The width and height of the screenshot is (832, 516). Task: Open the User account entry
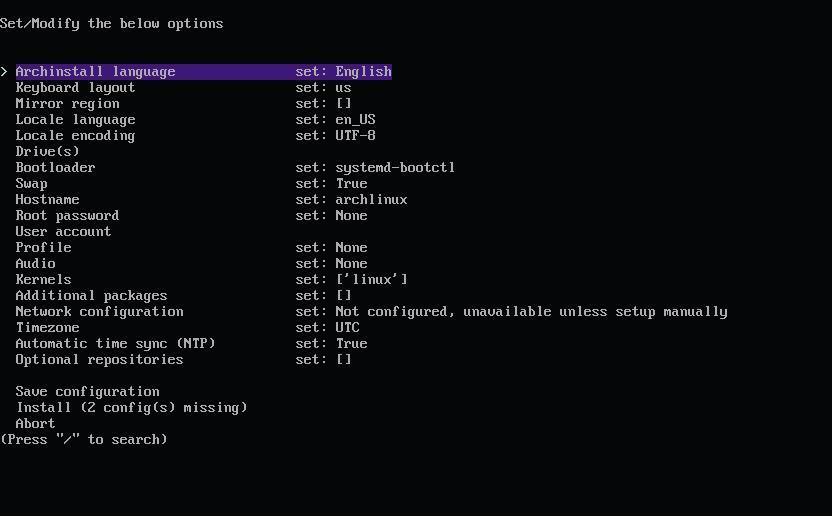point(63,231)
